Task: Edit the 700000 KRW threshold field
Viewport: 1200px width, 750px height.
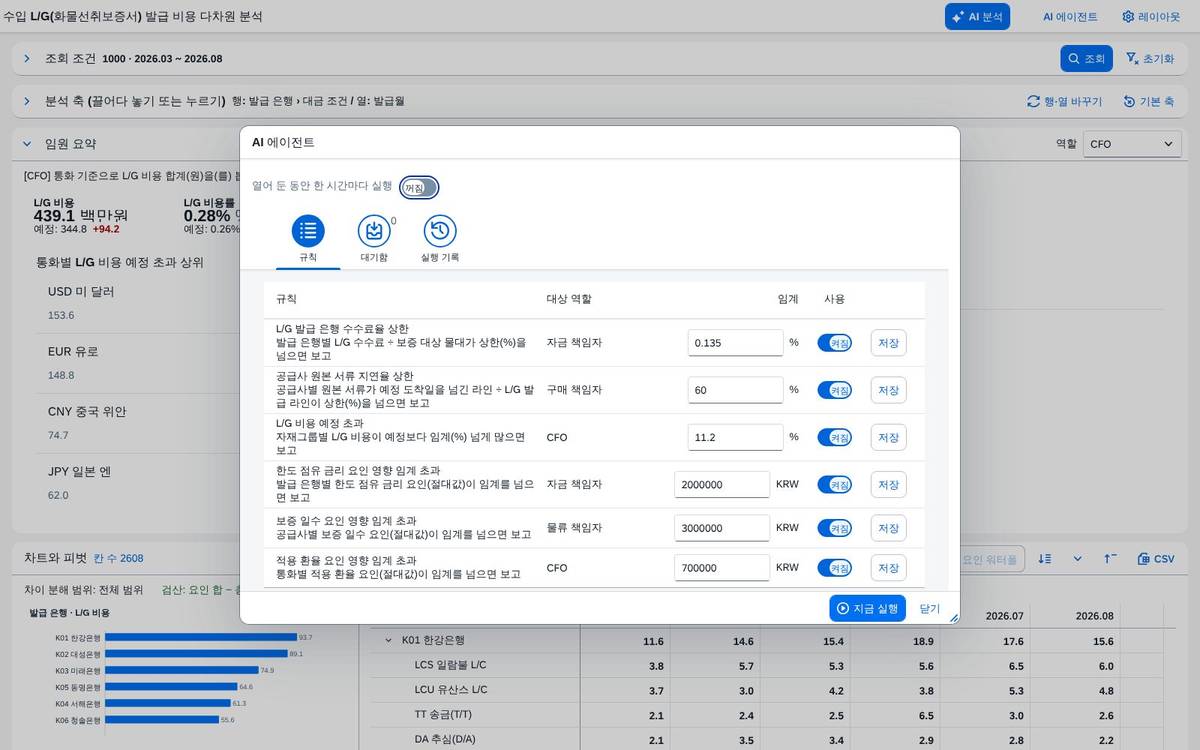Action: [722, 568]
